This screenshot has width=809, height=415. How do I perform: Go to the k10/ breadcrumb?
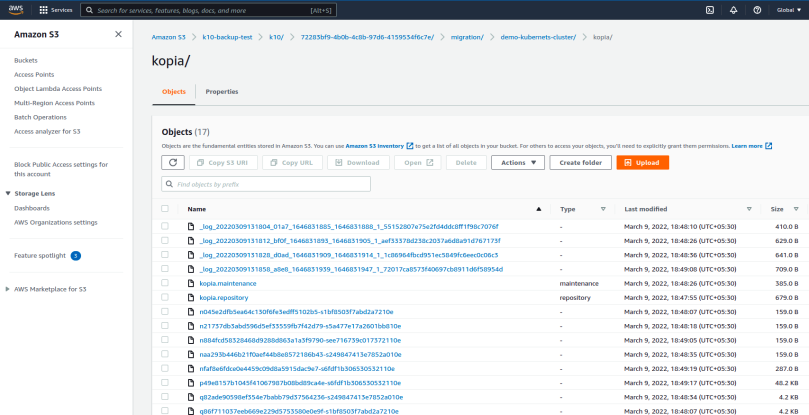pyautogui.click(x=277, y=37)
